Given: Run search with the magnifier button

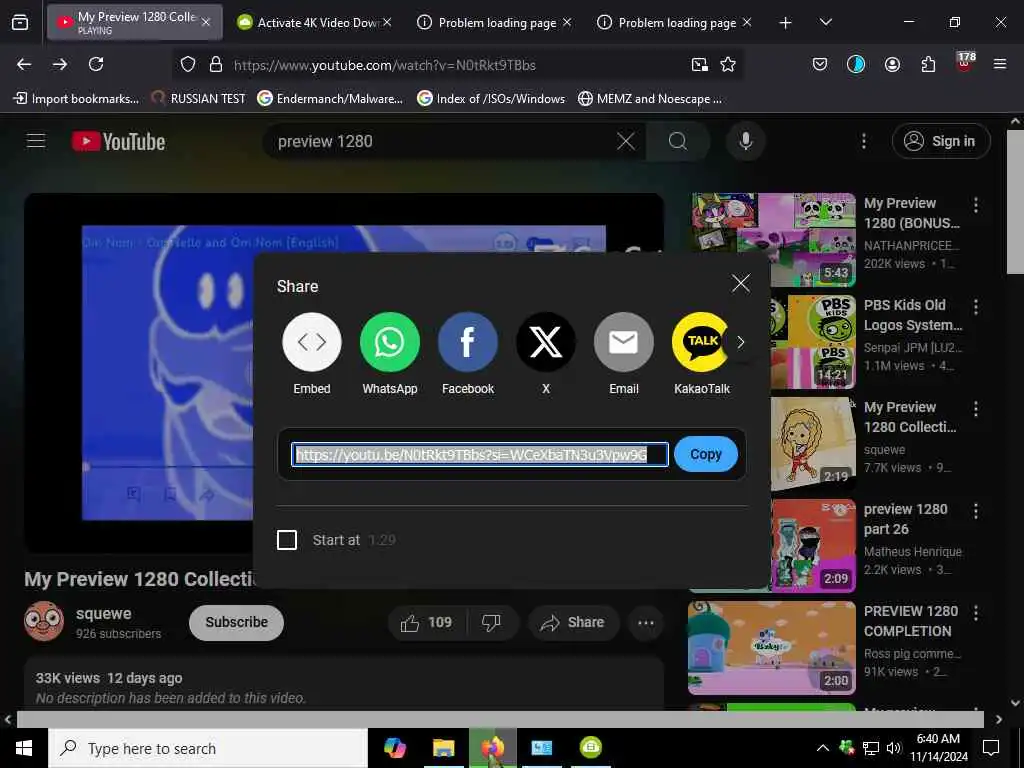Looking at the screenshot, I should (677, 141).
